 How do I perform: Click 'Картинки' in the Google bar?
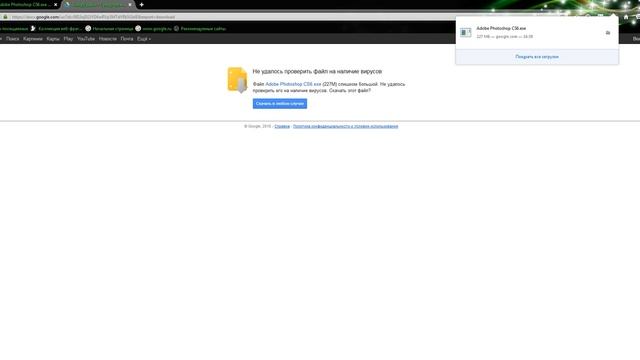33,39
